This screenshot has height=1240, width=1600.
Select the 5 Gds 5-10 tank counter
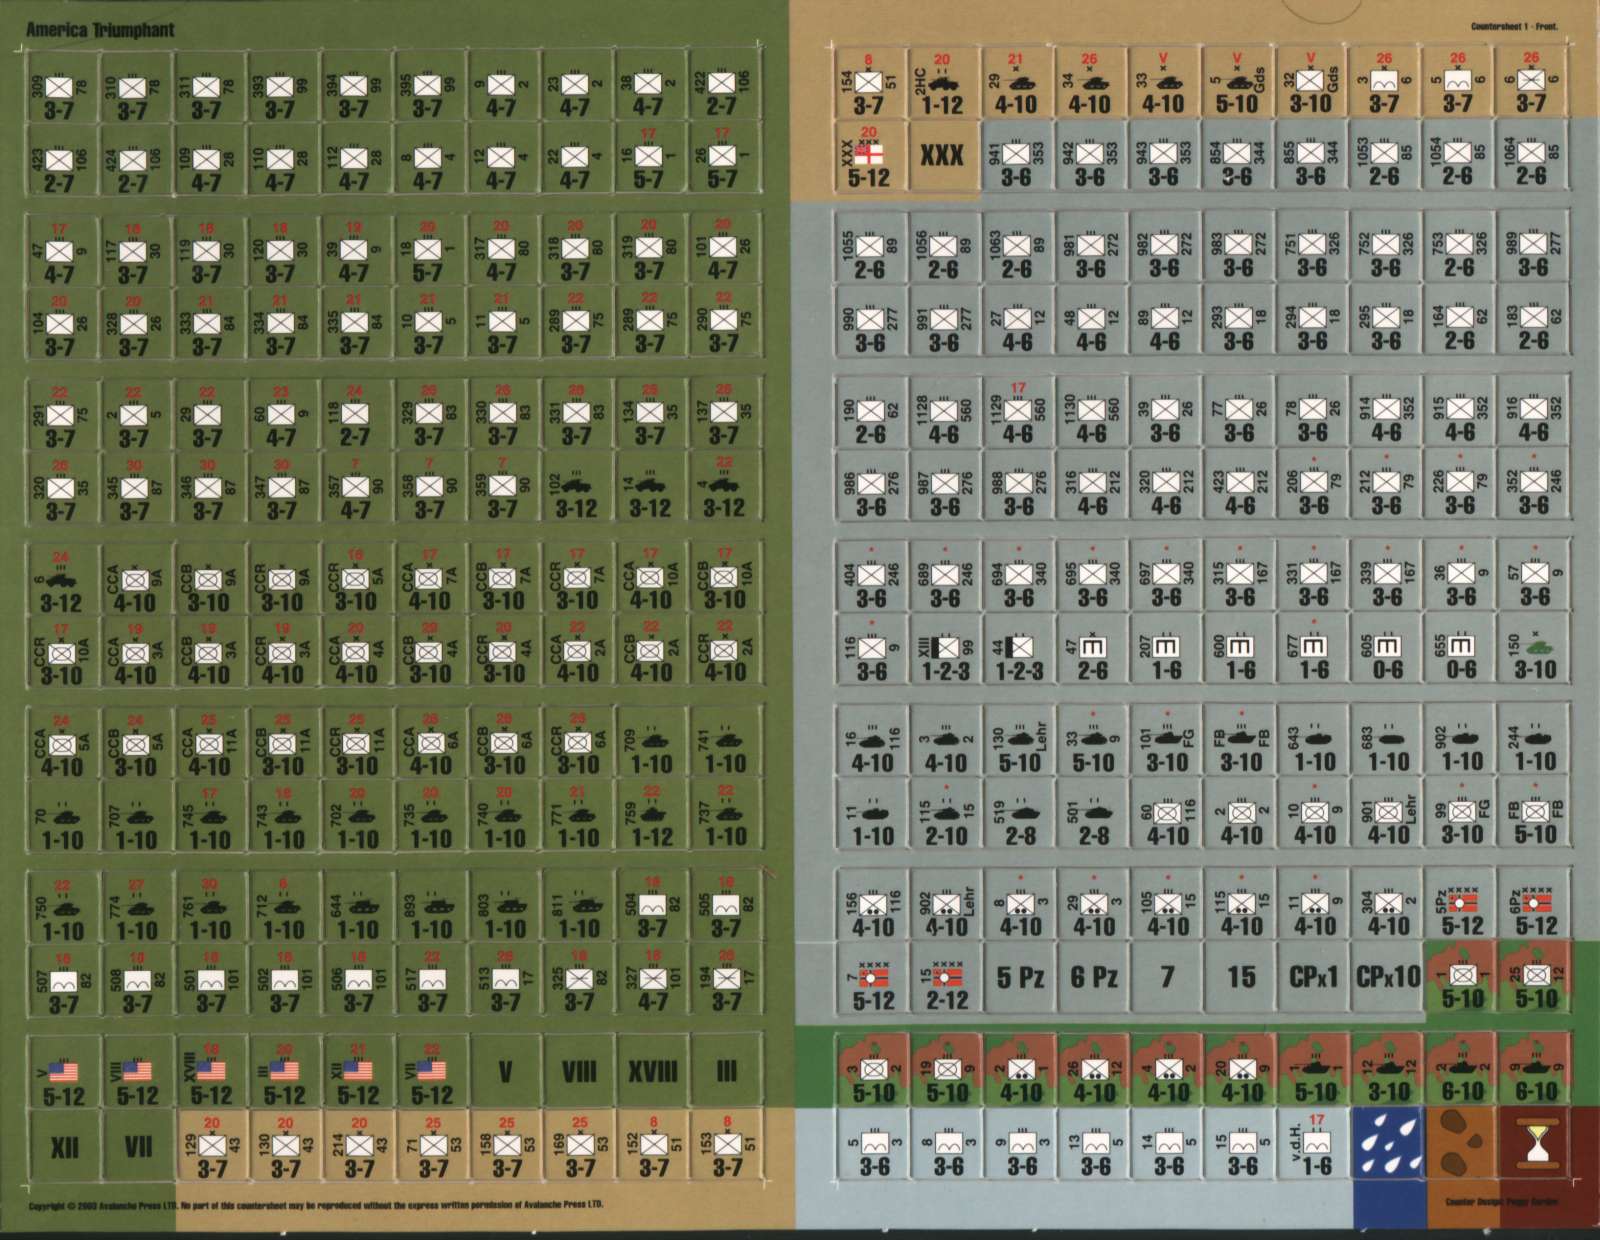[x=1236, y=84]
